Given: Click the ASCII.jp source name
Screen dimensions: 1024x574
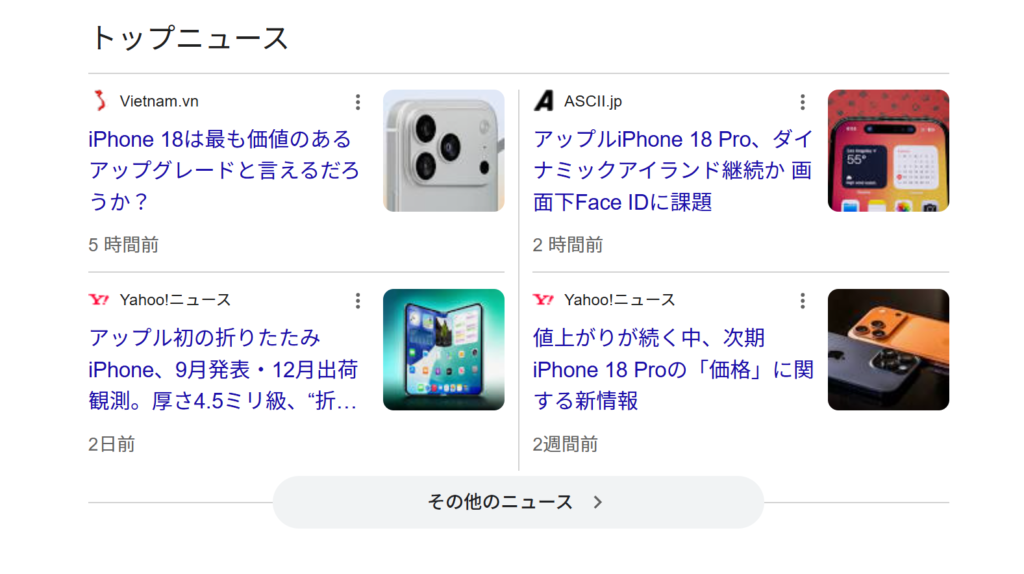Looking at the screenshot, I should (x=593, y=101).
